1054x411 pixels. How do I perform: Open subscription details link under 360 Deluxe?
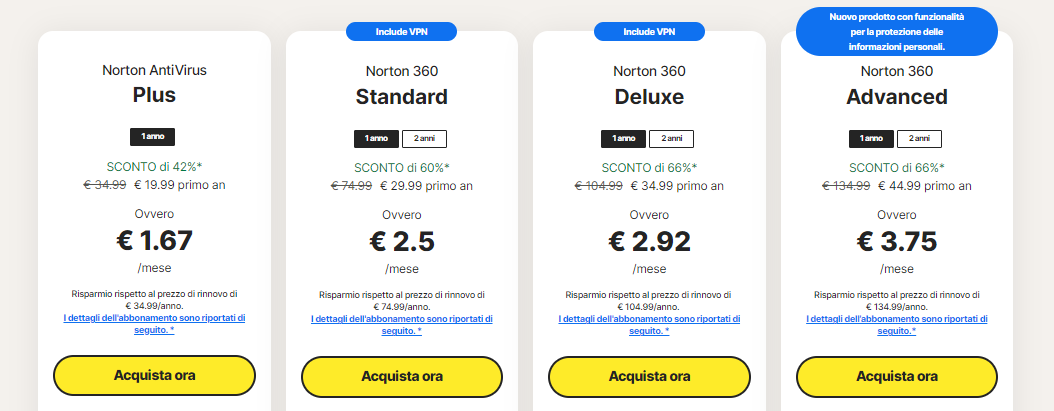click(x=649, y=324)
